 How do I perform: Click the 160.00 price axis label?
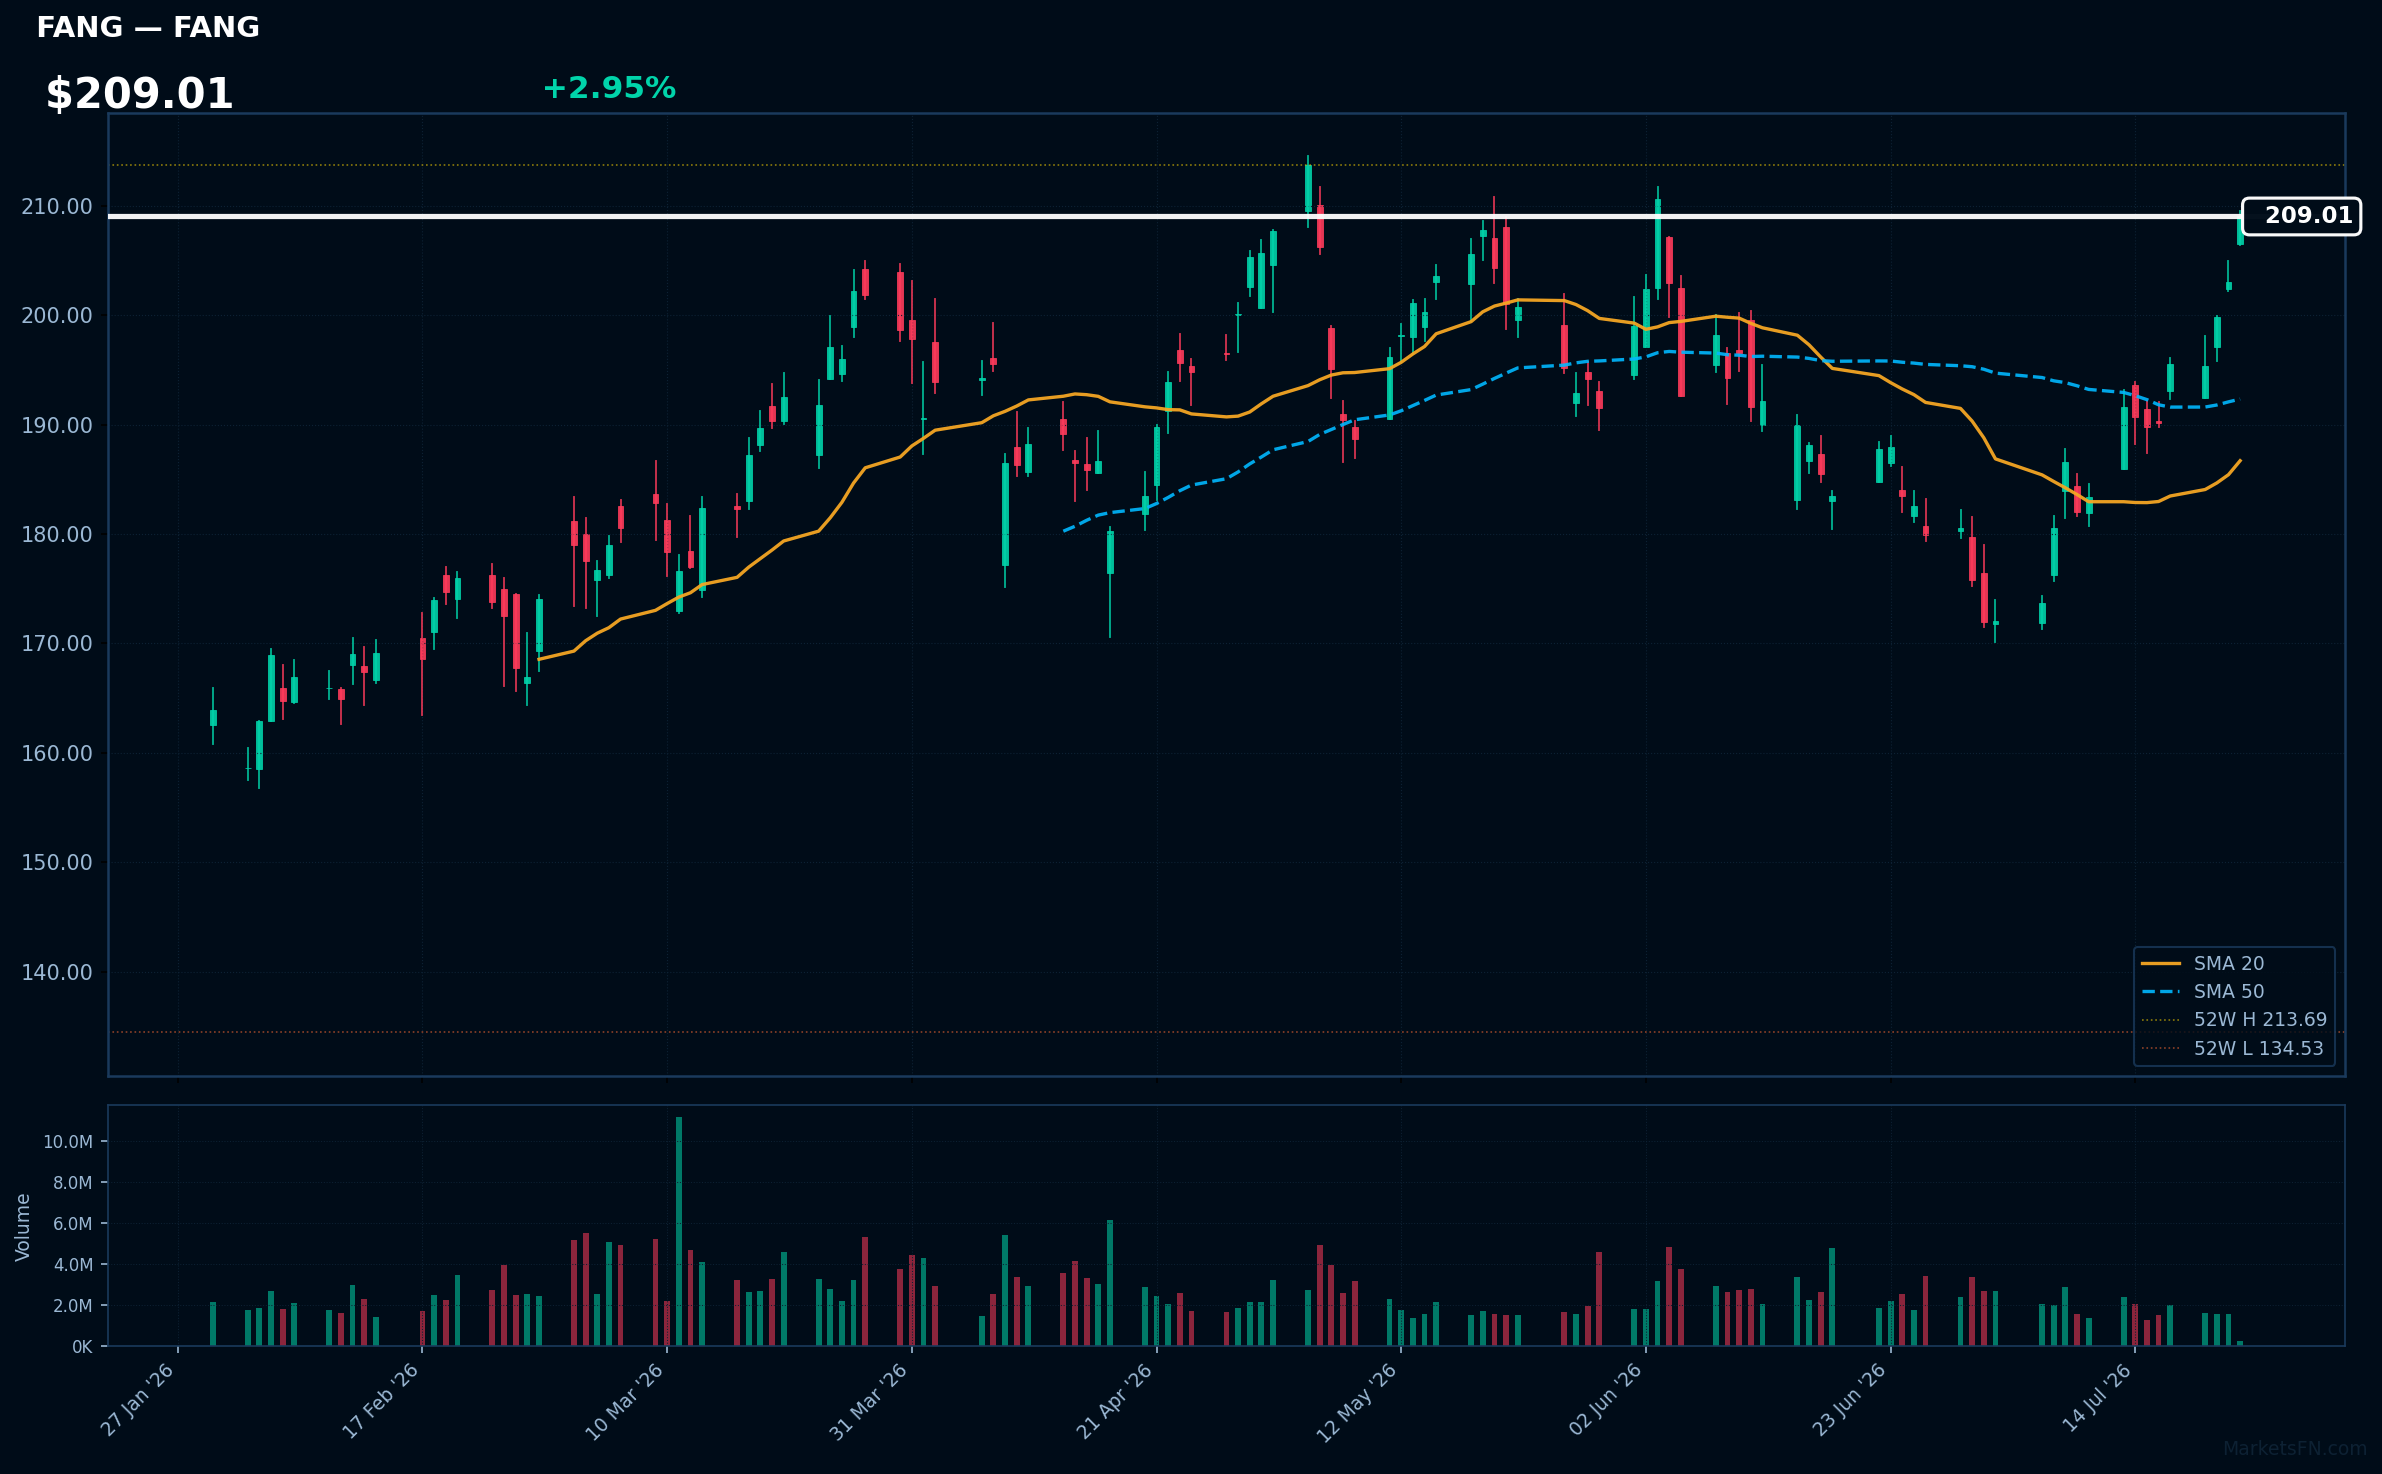[56, 754]
